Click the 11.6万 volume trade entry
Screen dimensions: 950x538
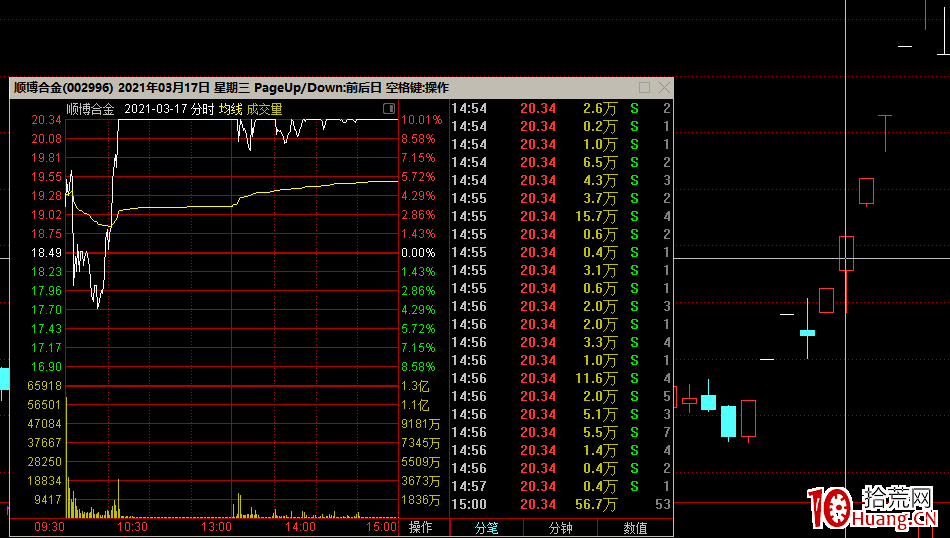click(598, 378)
